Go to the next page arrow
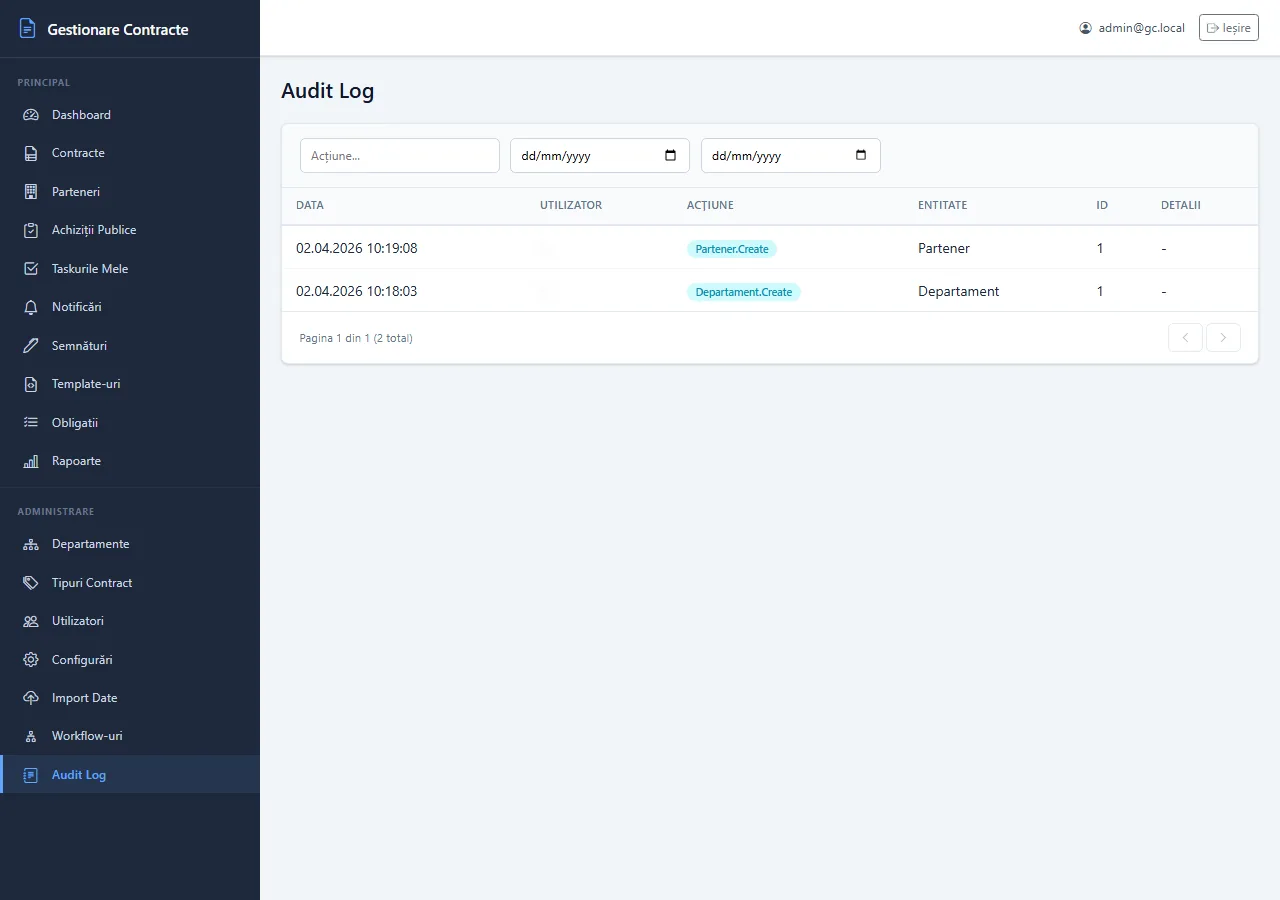 (x=1223, y=338)
